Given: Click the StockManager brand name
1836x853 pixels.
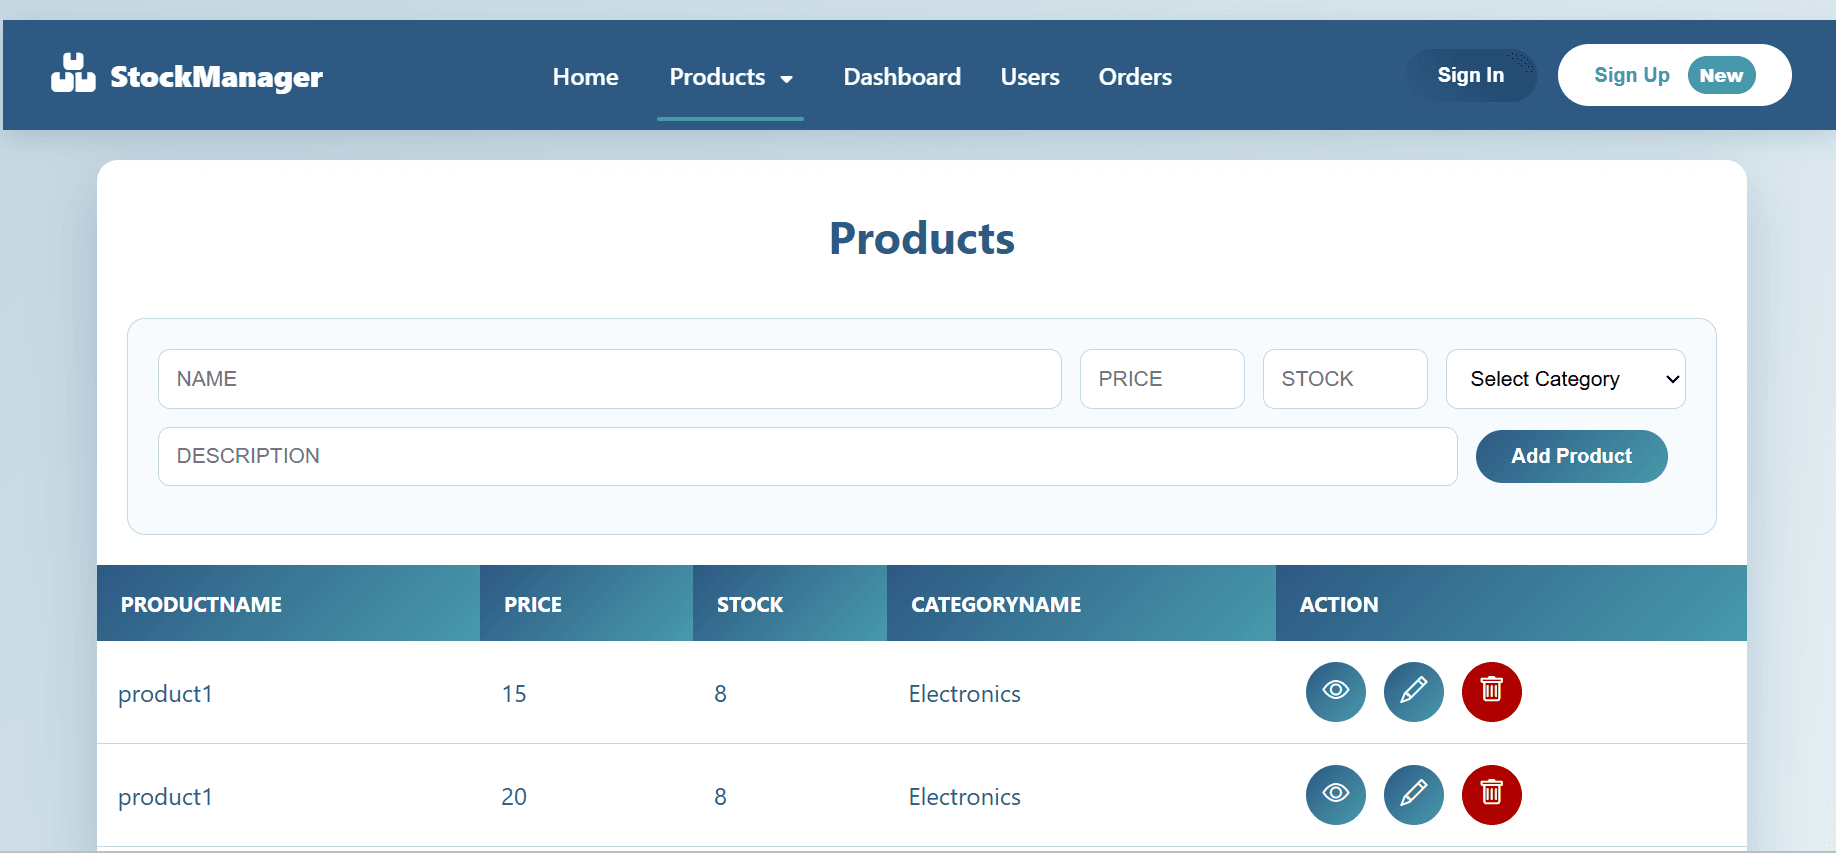Looking at the screenshot, I should (x=216, y=77).
